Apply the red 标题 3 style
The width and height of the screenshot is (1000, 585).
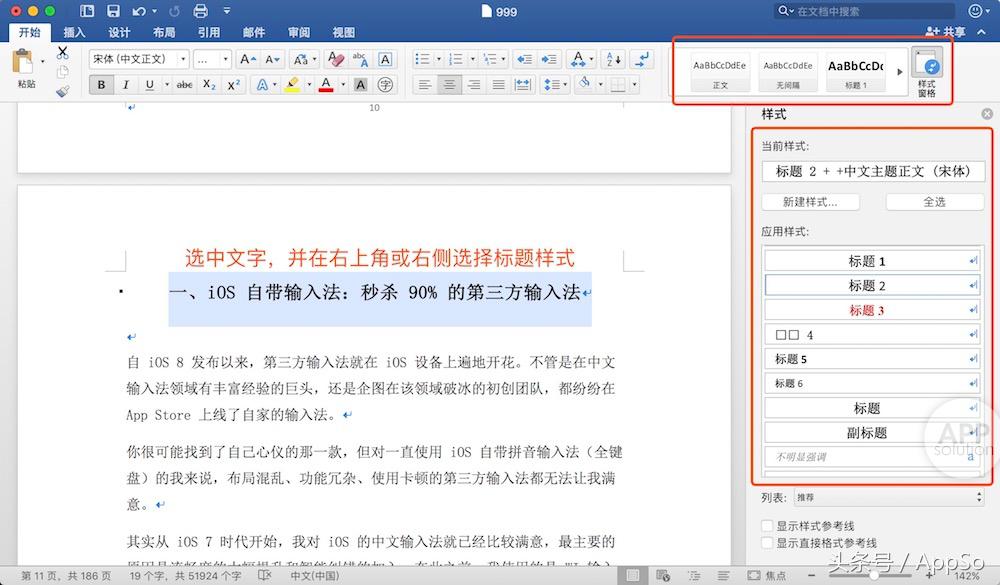coord(872,310)
